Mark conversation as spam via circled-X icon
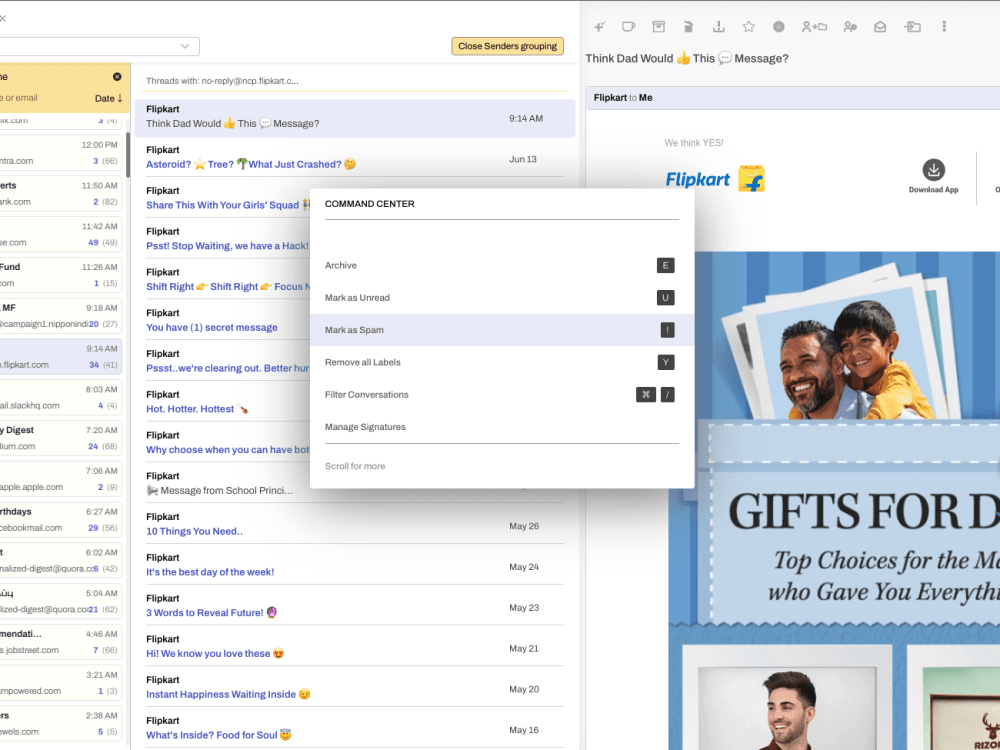Viewport: 1000px width, 750px height. click(x=778, y=27)
